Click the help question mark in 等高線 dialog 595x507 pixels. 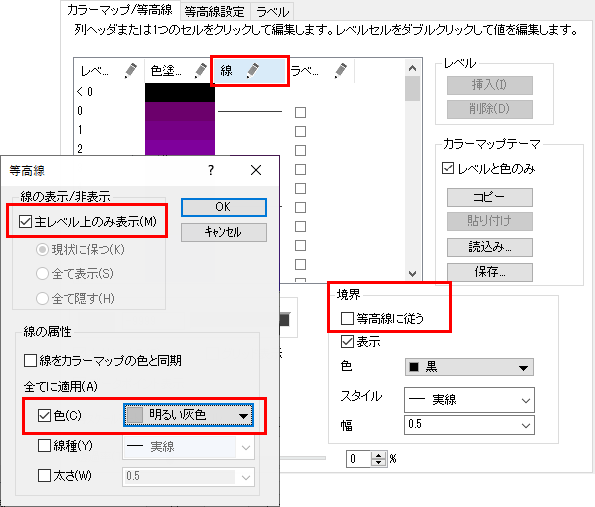tap(211, 170)
